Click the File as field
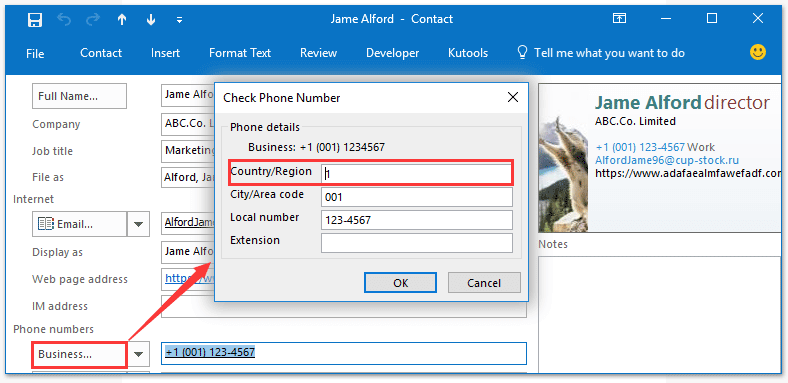788x383 pixels. [x=188, y=177]
